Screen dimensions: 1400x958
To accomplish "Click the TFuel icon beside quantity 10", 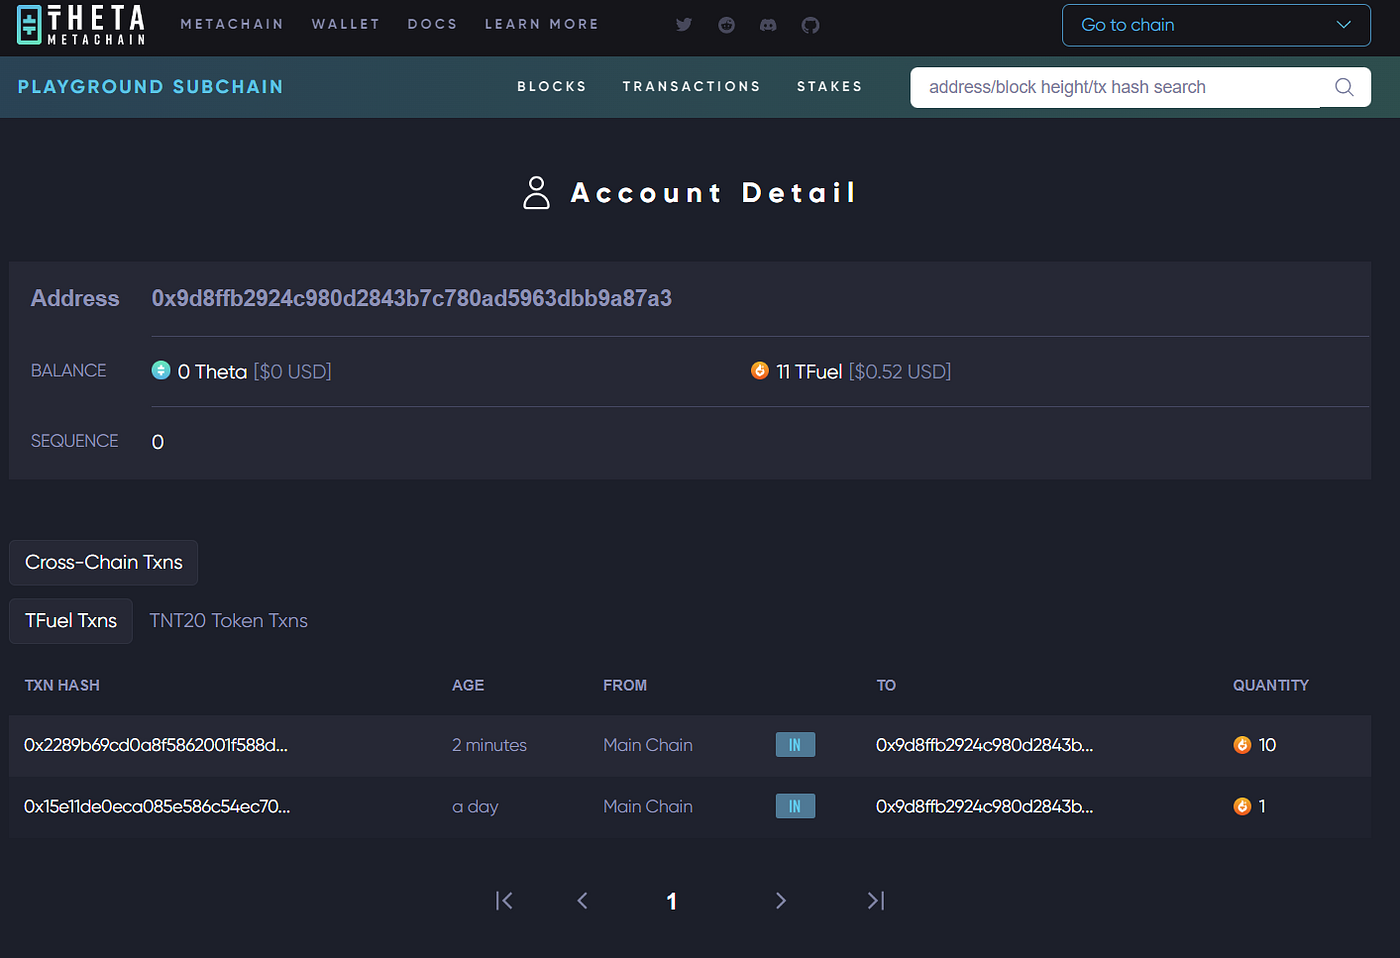I will [x=1242, y=745].
